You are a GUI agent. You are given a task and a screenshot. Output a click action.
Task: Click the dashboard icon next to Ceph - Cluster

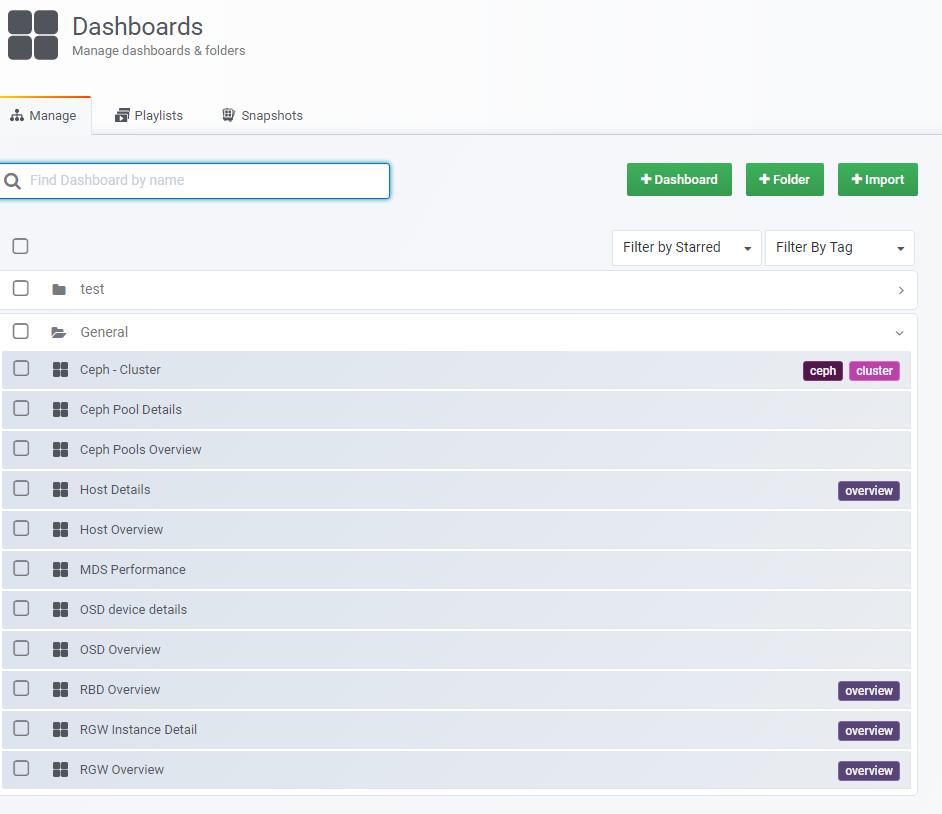coord(62,368)
